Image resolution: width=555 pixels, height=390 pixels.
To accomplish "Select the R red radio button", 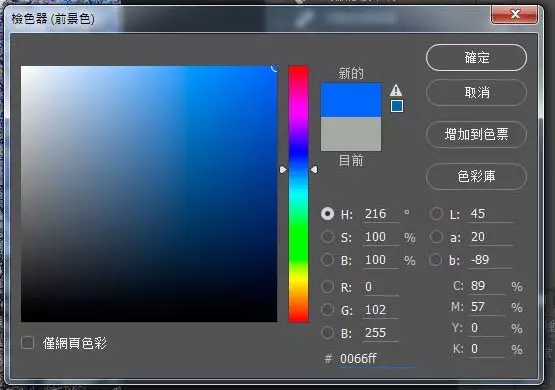I will tap(327, 286).
